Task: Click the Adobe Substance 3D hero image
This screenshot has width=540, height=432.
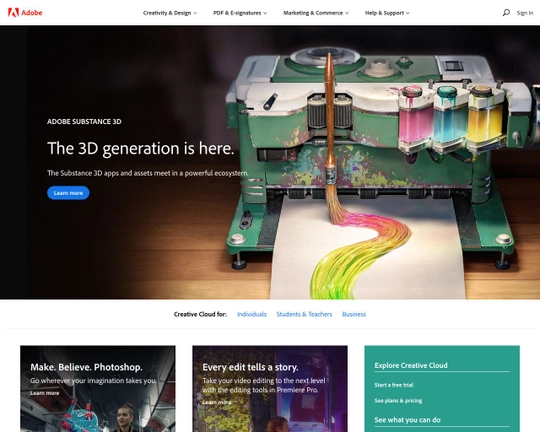Action: (x=270, y=162)
